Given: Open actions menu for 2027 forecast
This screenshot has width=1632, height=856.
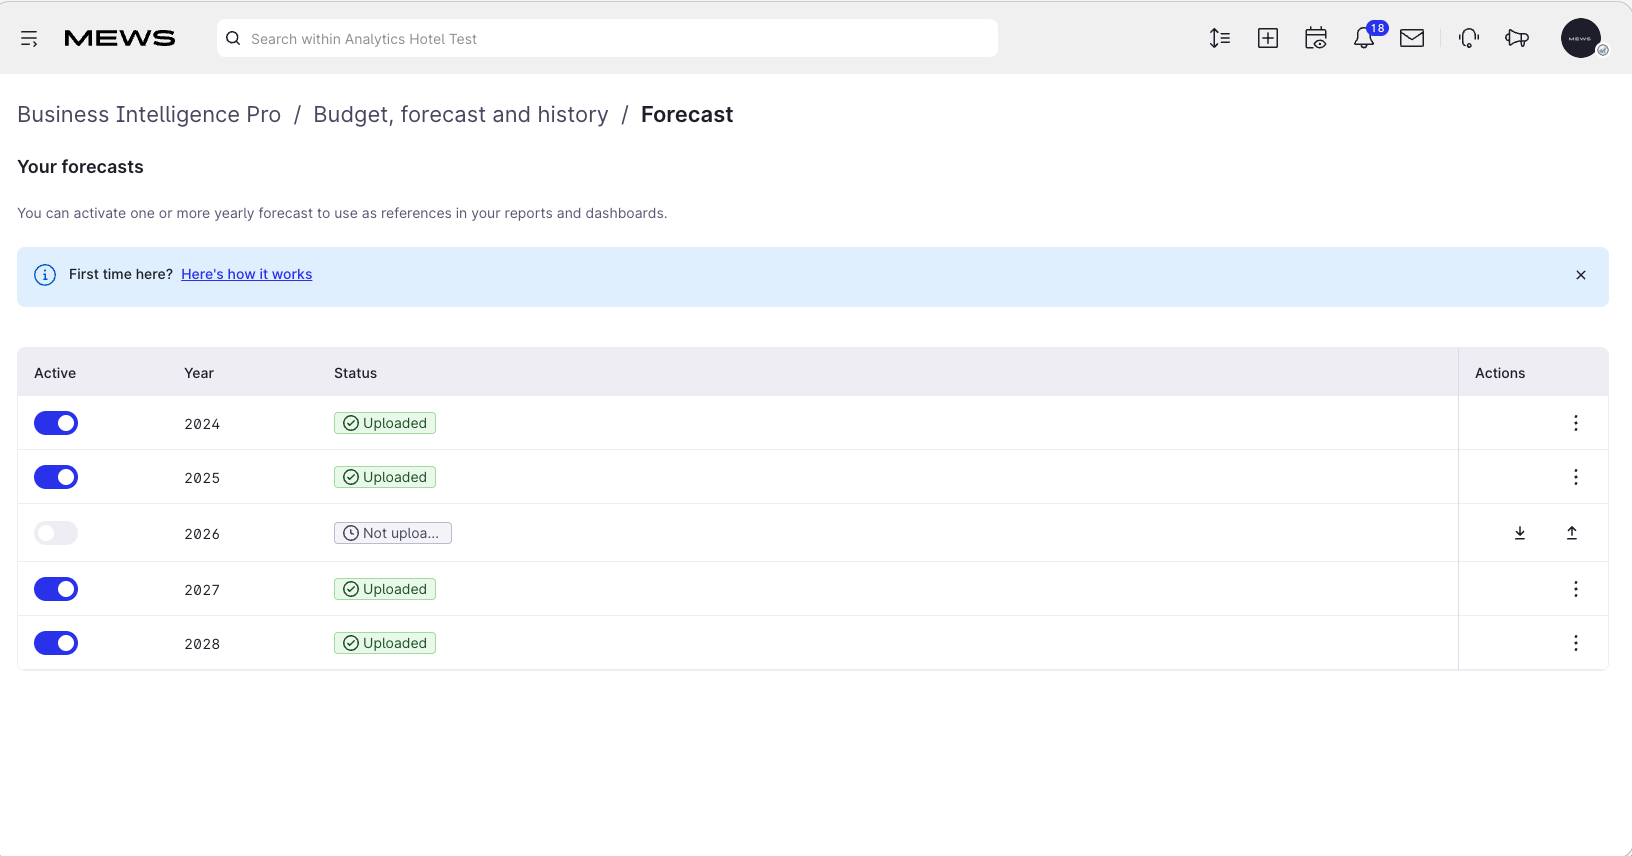Looking at the screenshot, I should [x=1576, y=589].
